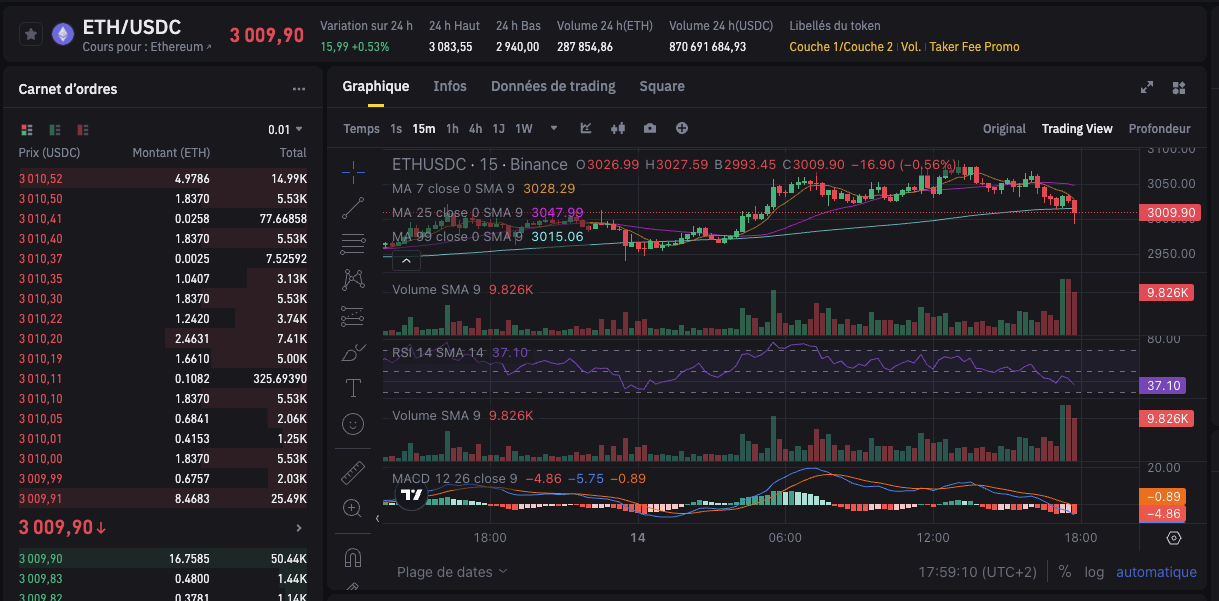Open the emoji sticker tool
The image size is (1219, 601).
point(353,424)
